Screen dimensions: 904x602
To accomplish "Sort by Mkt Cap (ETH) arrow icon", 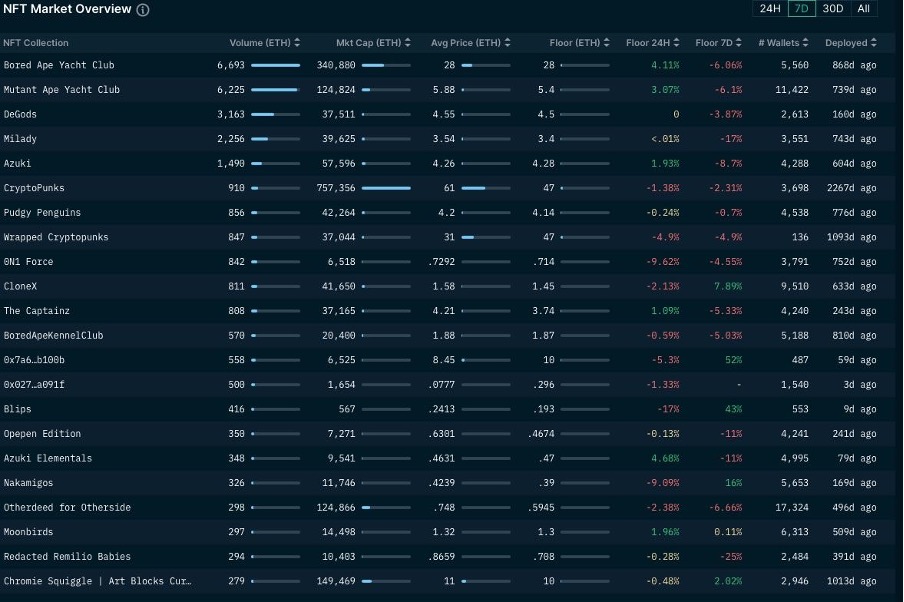I will pyautogui.click(x=408, y=43).
